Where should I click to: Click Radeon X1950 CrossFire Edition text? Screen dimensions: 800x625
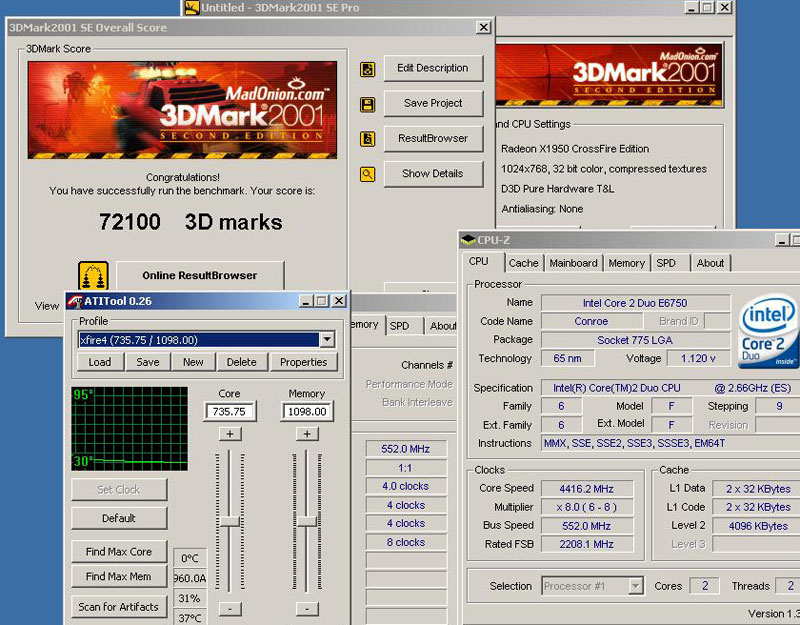(575, 149)
